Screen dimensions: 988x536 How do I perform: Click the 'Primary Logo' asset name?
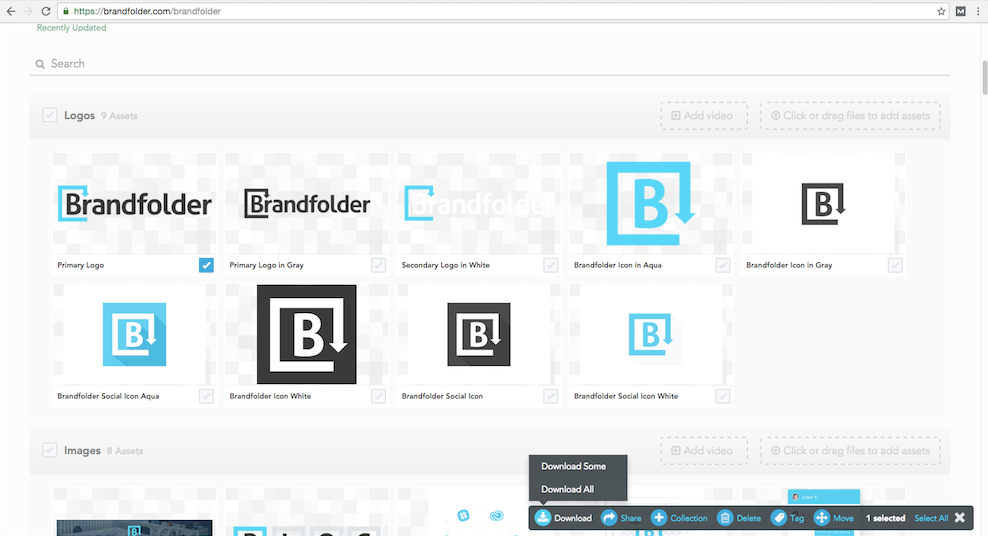point(81,265)
